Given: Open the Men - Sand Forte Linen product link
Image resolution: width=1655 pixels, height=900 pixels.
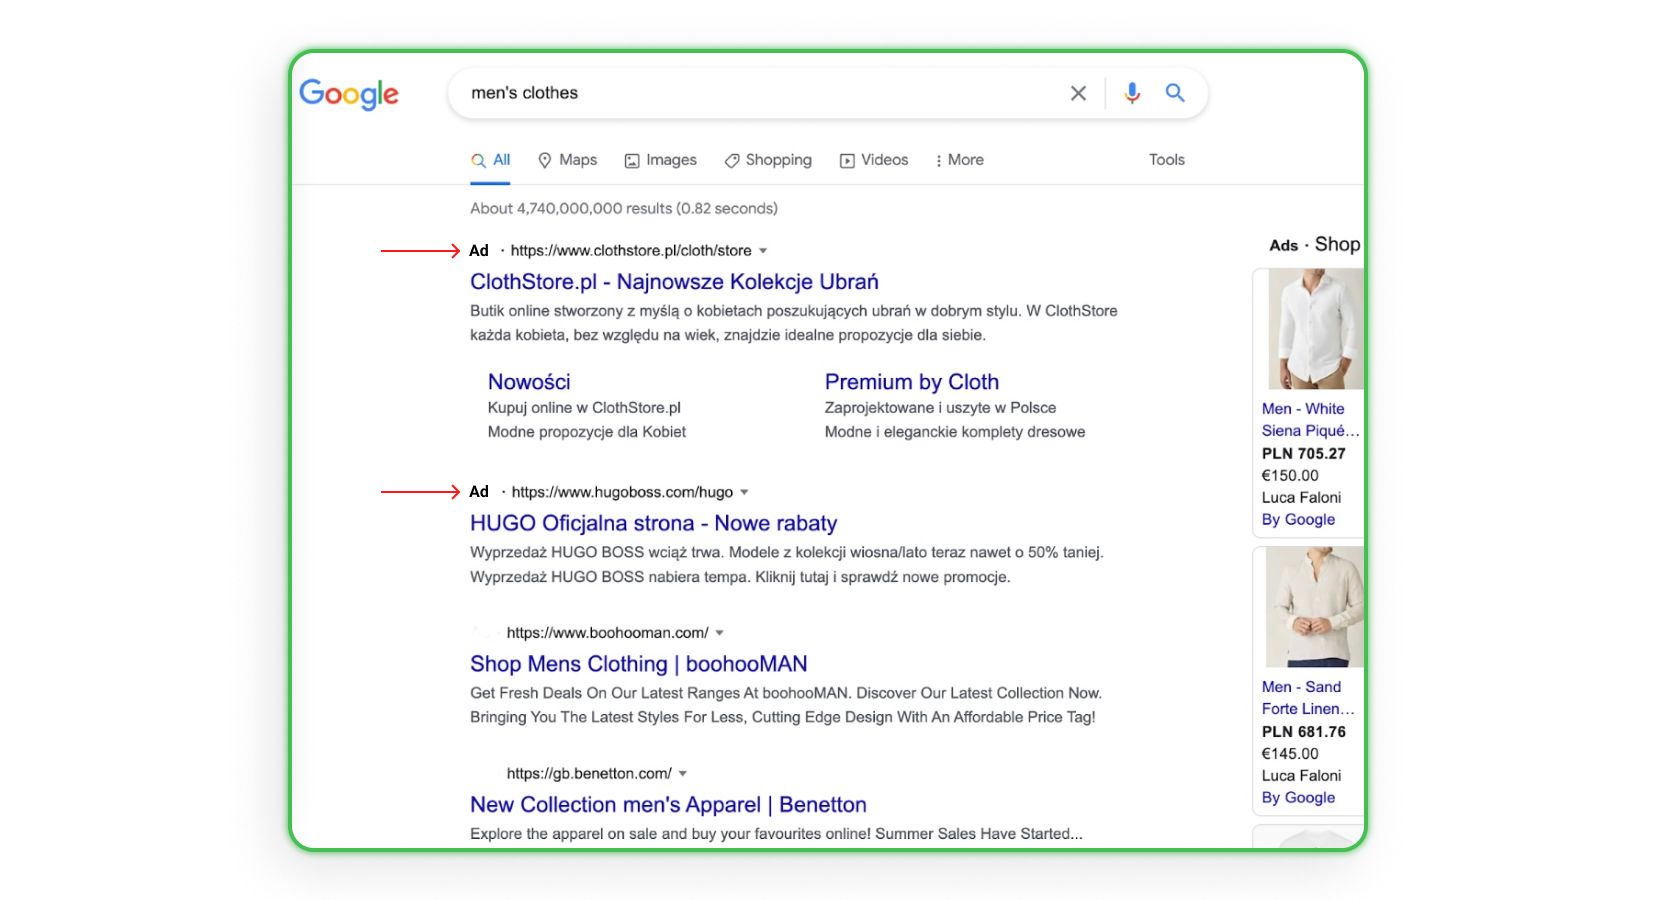Looking at the screenshot, I should pyautogui.click(x=1308, y=698).
